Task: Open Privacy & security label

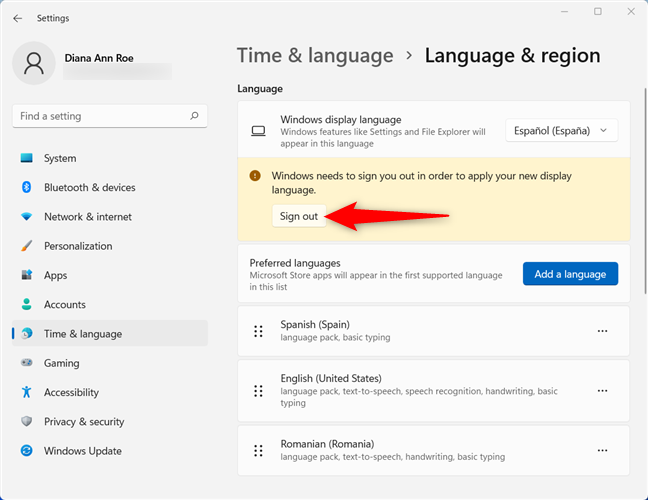Action: pyautogui.click(x=84, y=421)
